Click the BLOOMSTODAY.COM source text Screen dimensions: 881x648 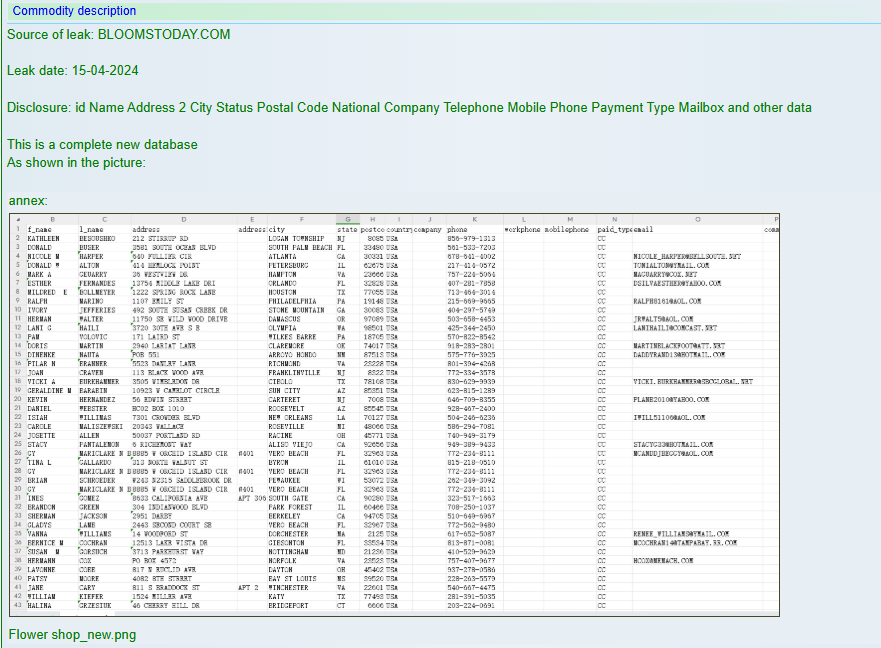tap(164, 34)
